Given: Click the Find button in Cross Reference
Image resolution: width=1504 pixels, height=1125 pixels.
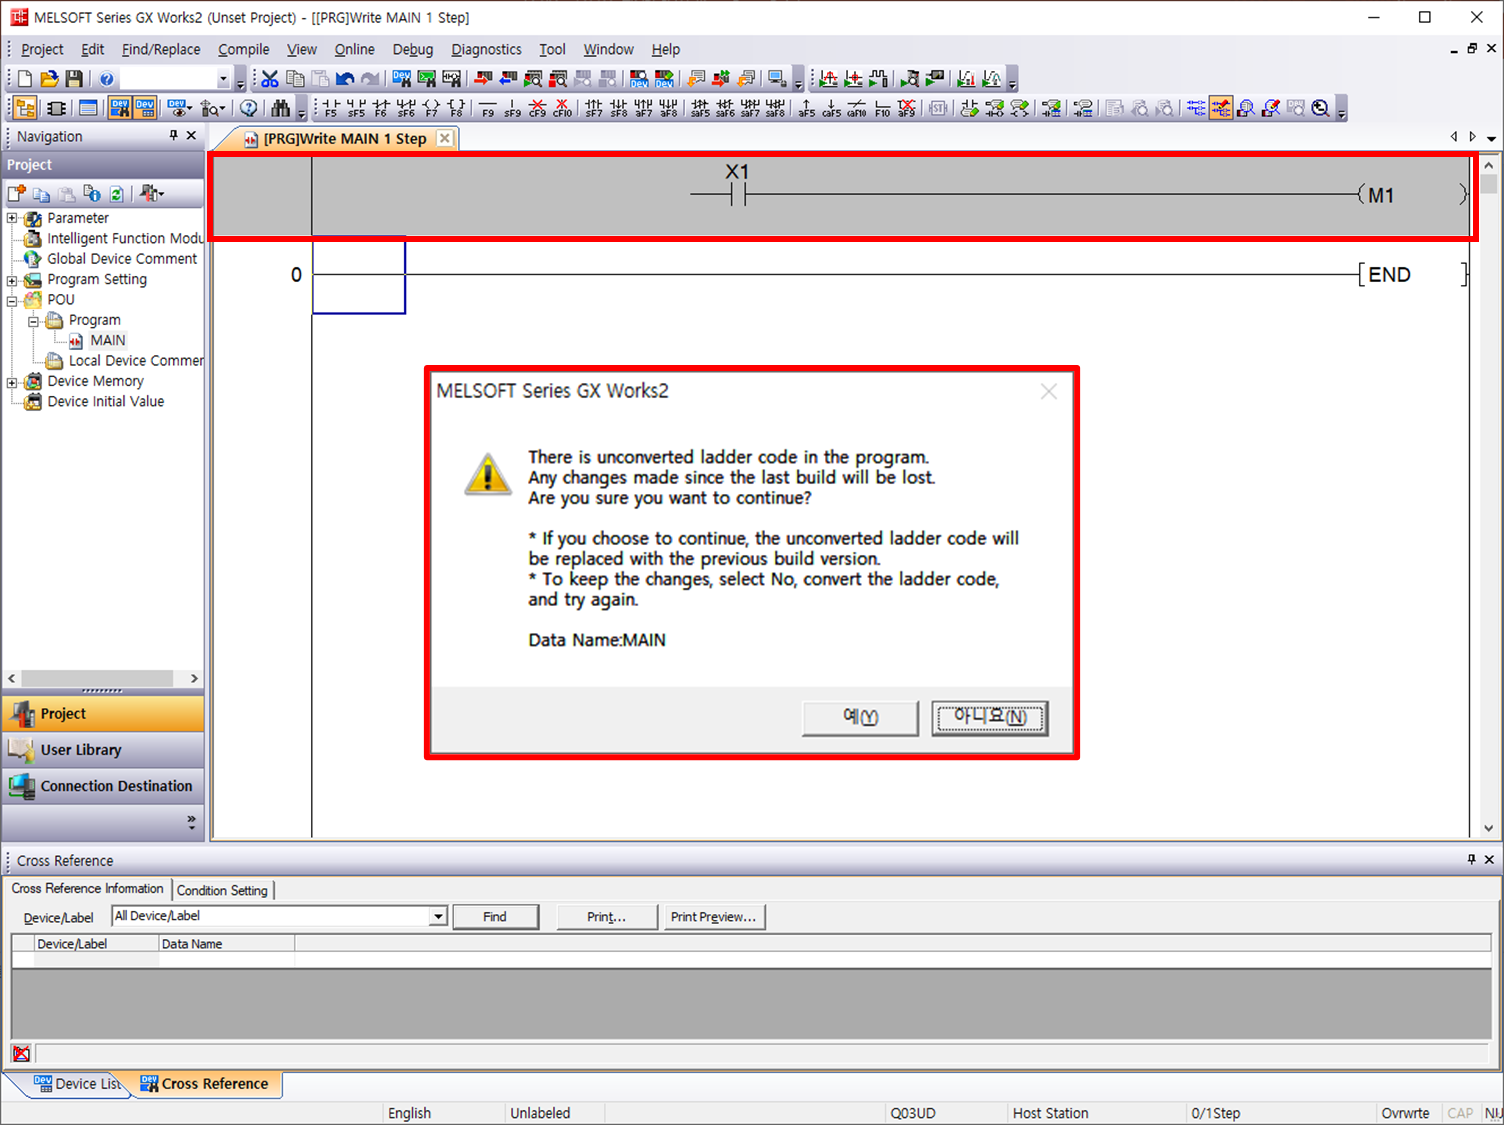Looking at the screenshot, I should tap(495, 916).
